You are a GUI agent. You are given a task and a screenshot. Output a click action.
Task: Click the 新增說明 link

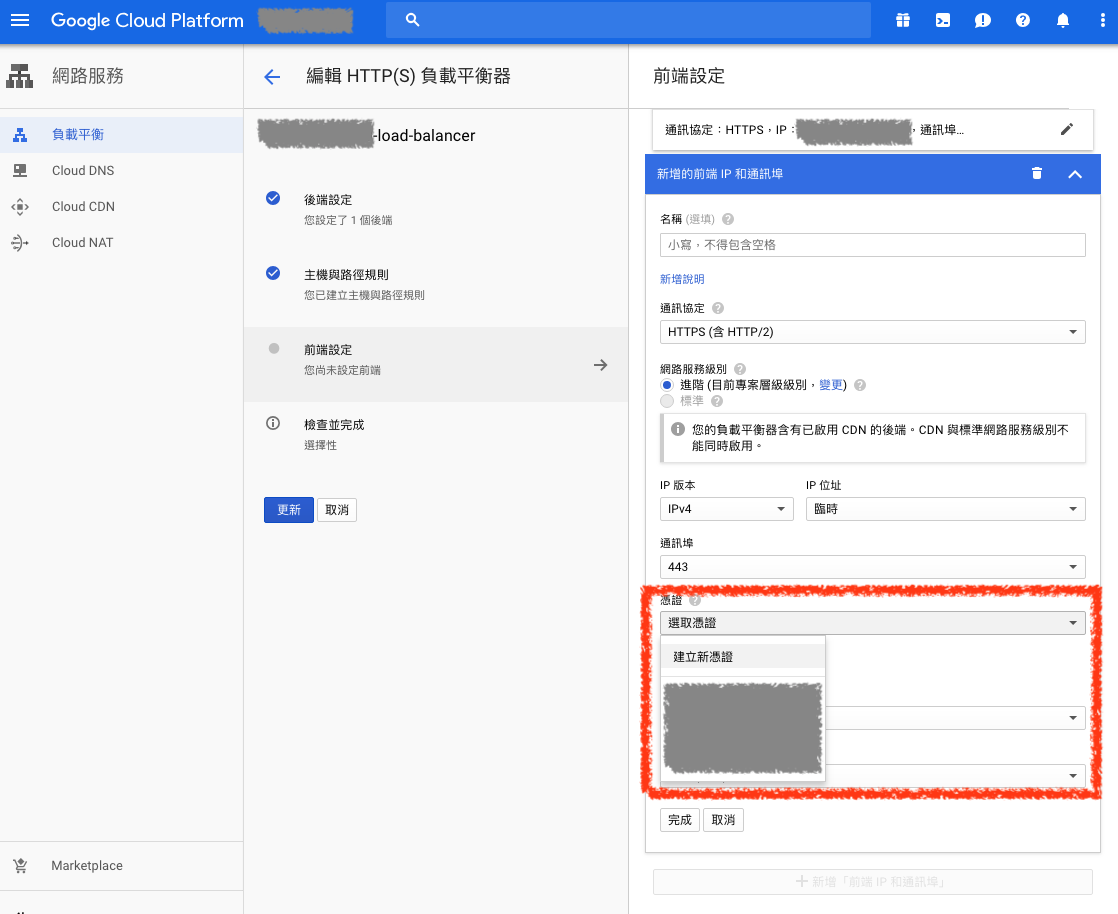tap(682, 279)
